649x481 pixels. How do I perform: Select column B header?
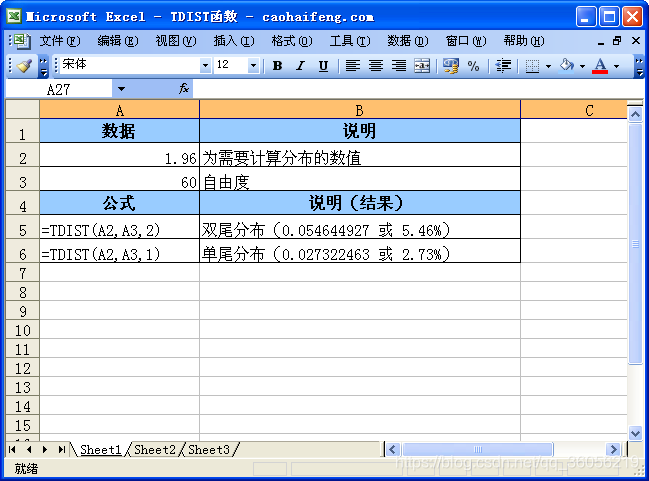pos(360,110)
